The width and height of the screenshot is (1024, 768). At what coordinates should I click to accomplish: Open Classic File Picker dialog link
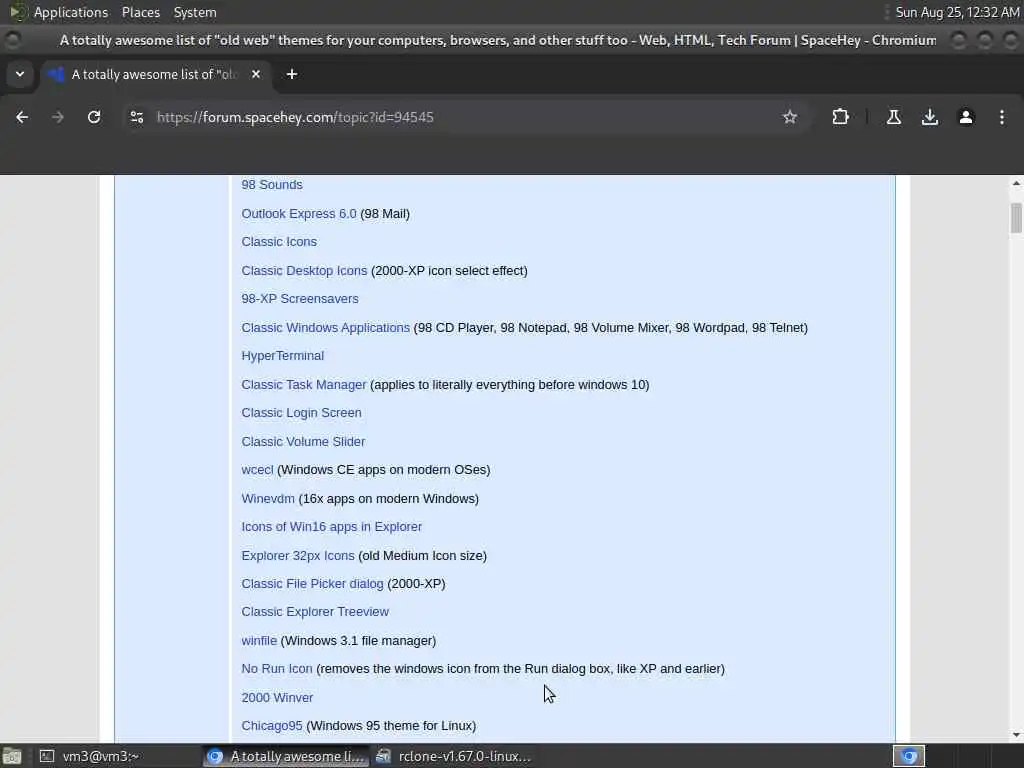pyautogui.click(x=312, y=584)
